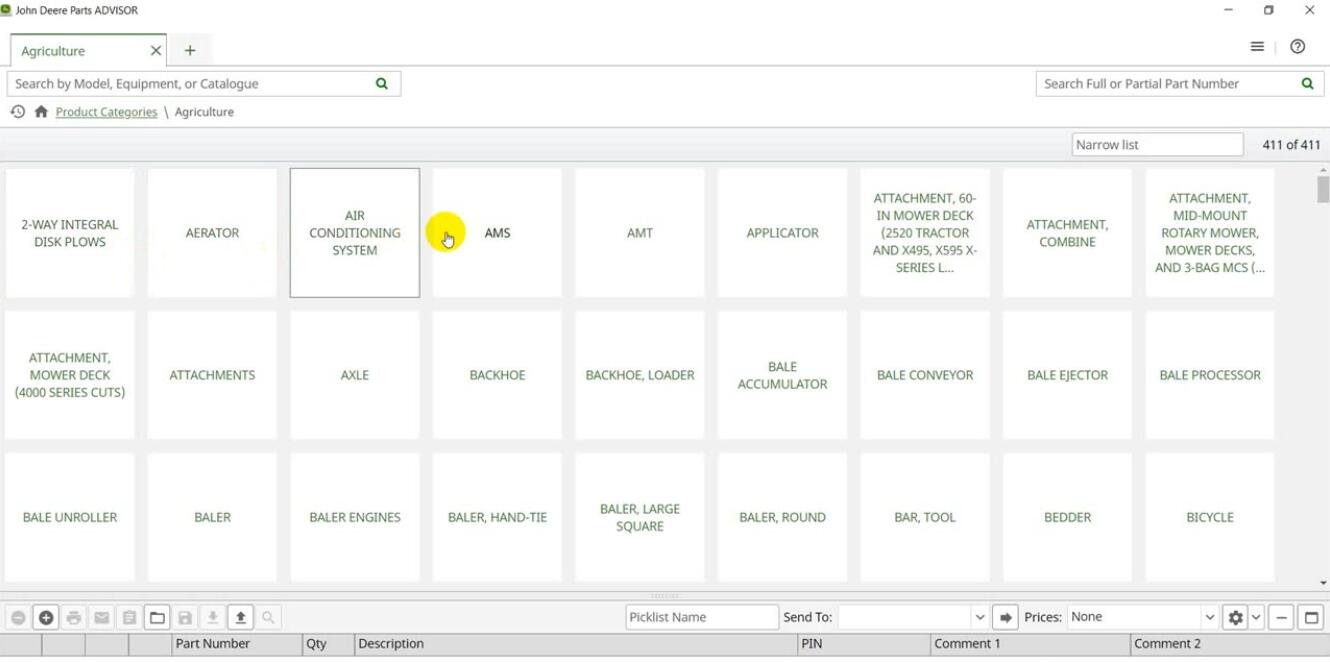Email the picklist using the envelope icon
Image resolution: width=1330 pixels, height=662 pixels.
click(x=102, y=618)
